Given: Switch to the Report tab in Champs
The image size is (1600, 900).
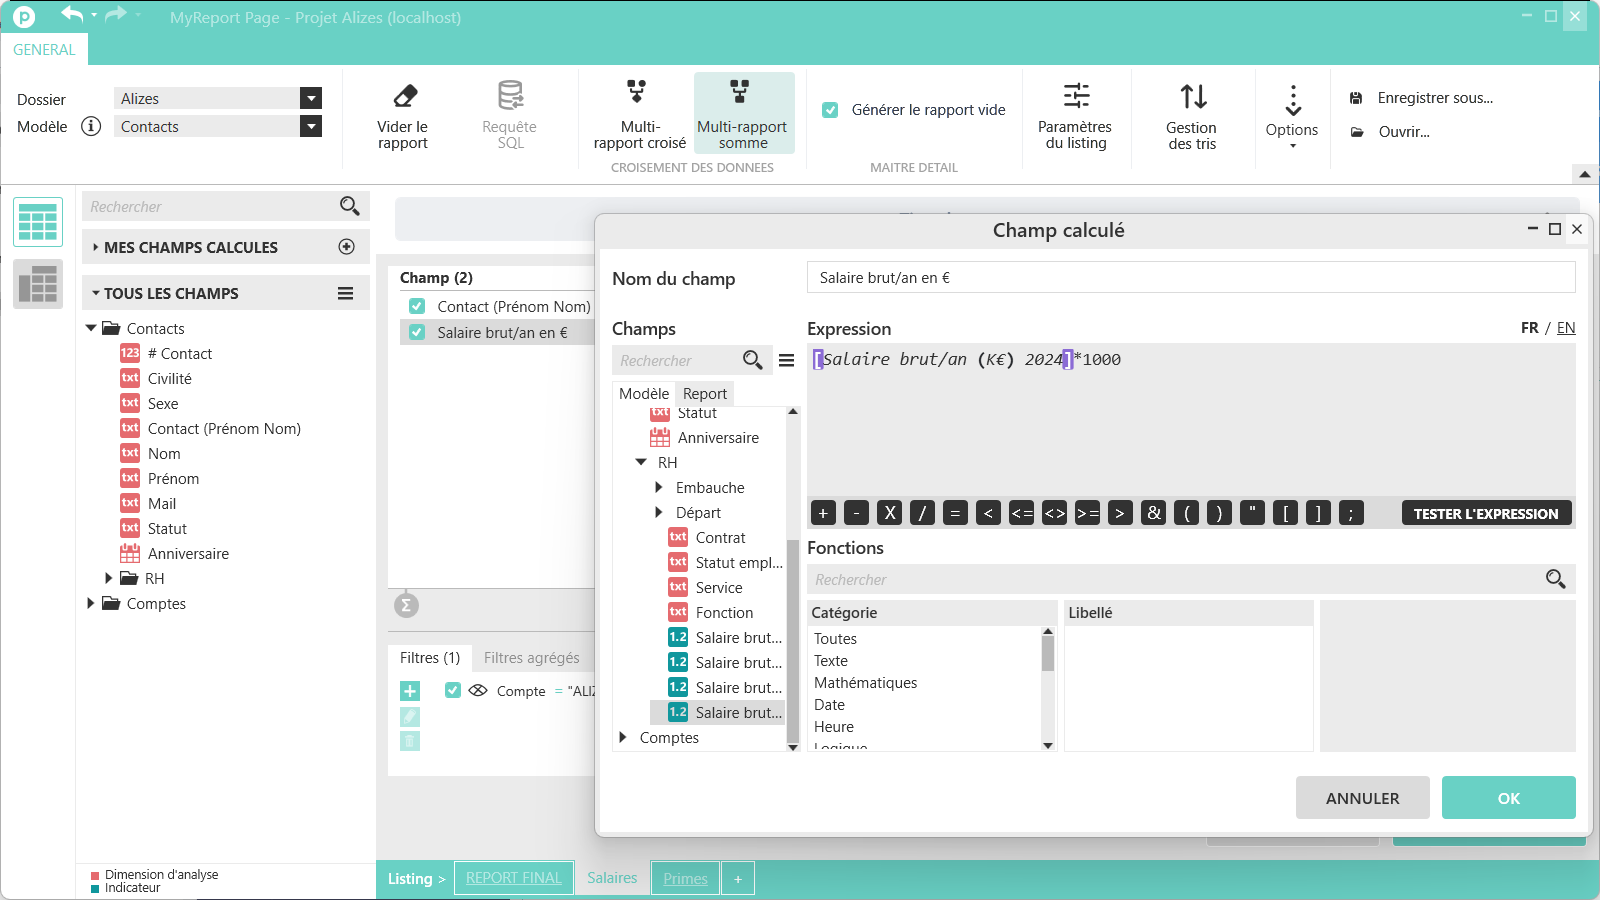Looking at the screenshot, I should [x=705, y=394].
